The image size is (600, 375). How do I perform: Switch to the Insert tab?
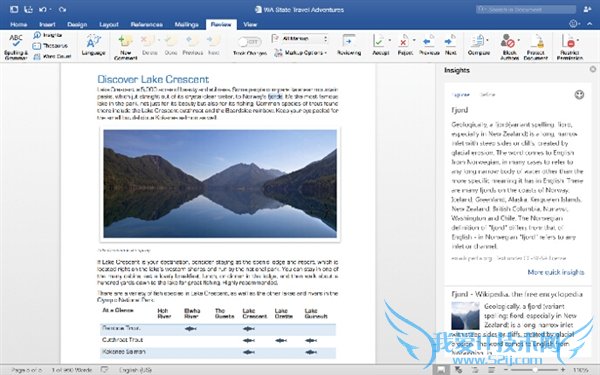47,24
